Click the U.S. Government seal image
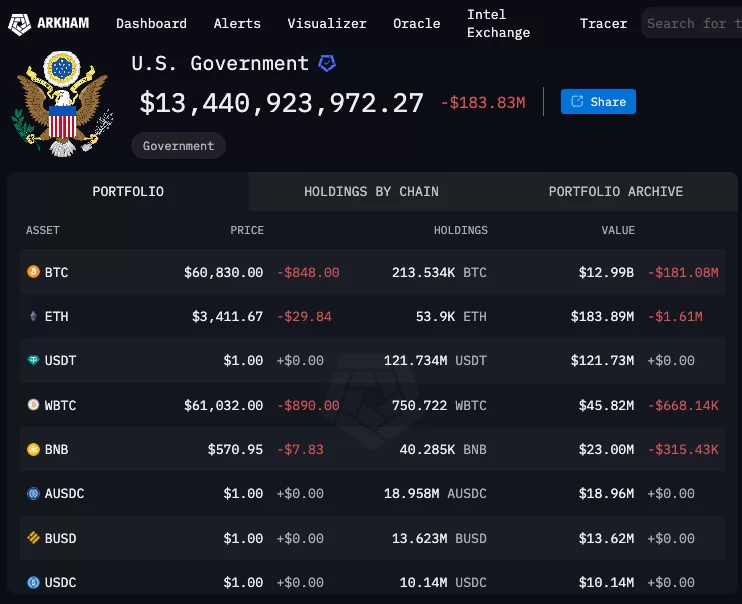The width and height of the screenshot is (742, 604). (x=62, y=104)
